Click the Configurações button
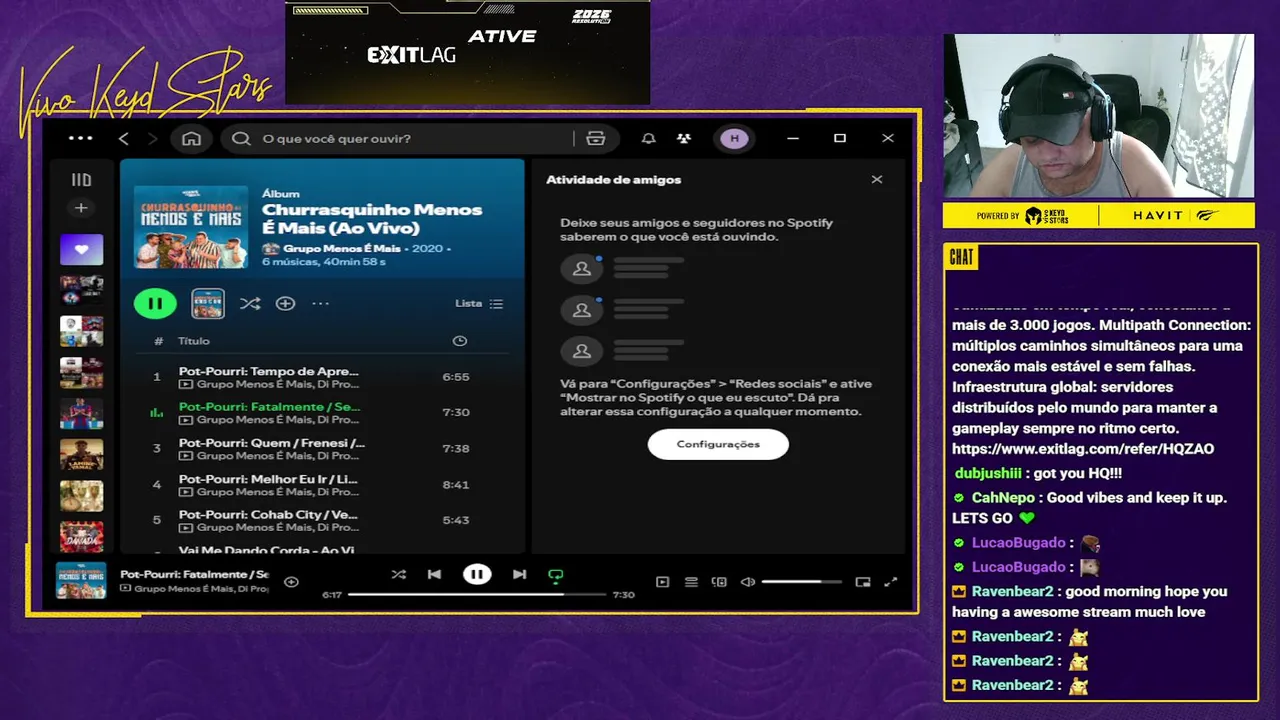 (x=718, y=444)
